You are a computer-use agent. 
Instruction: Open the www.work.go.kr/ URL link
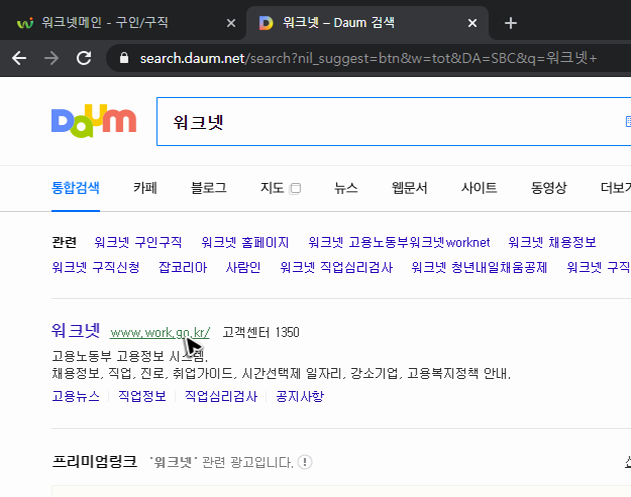click(160, 333)
